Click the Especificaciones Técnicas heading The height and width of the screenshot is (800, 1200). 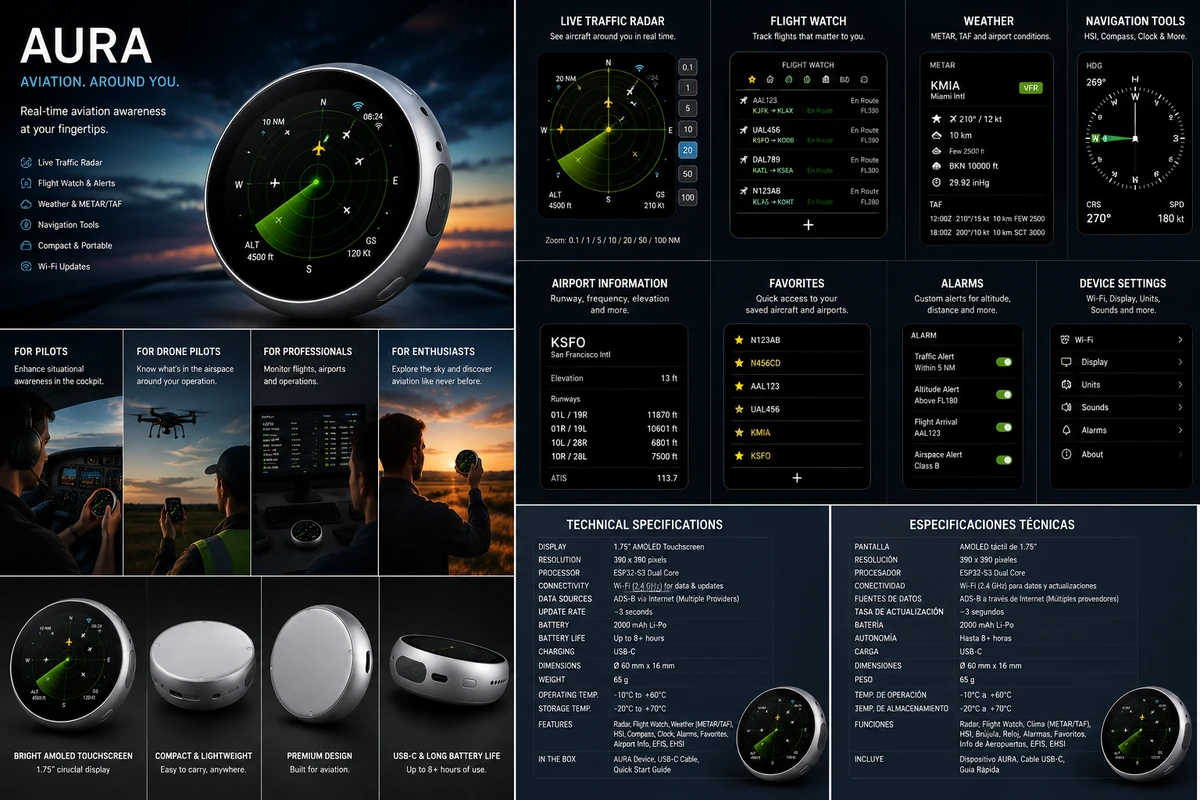992,524
